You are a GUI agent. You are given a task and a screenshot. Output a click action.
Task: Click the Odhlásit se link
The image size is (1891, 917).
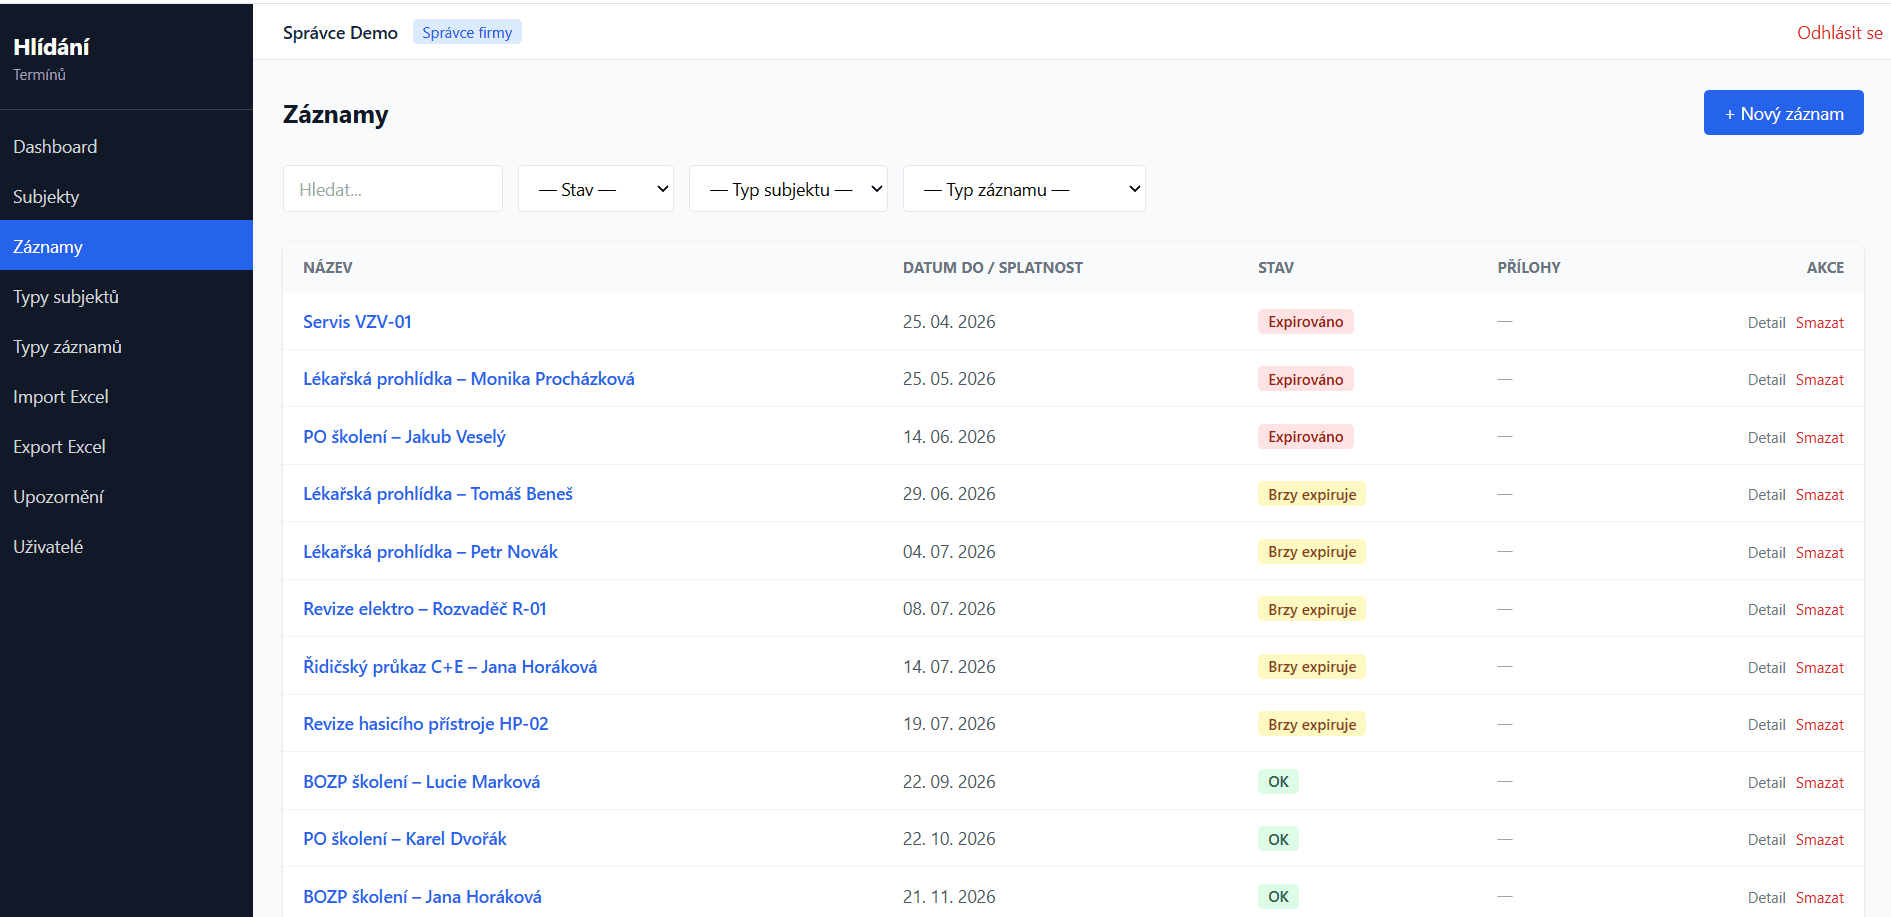pos(1839,32)
